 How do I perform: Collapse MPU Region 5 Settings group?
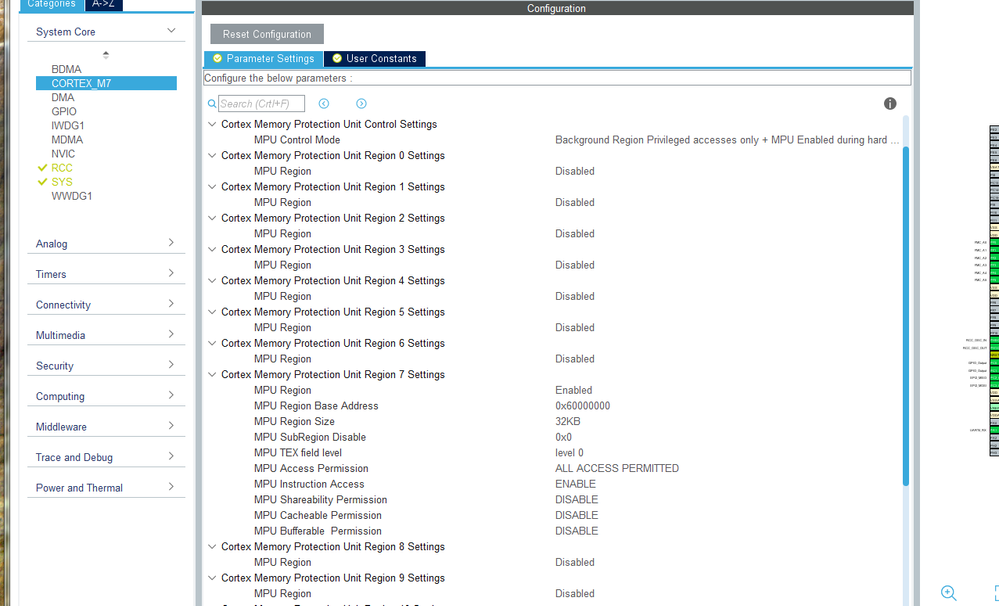(212, 312)
